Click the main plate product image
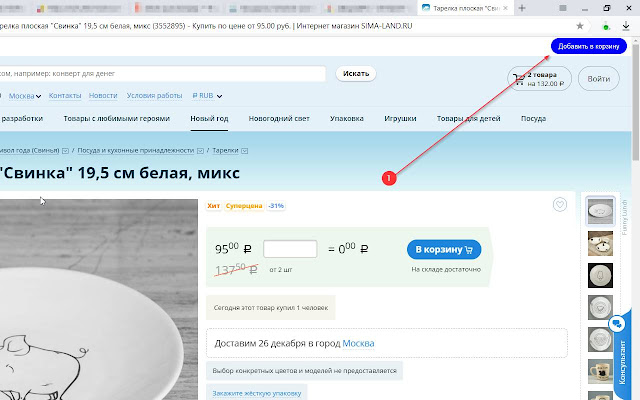 (x=99, y=300)
